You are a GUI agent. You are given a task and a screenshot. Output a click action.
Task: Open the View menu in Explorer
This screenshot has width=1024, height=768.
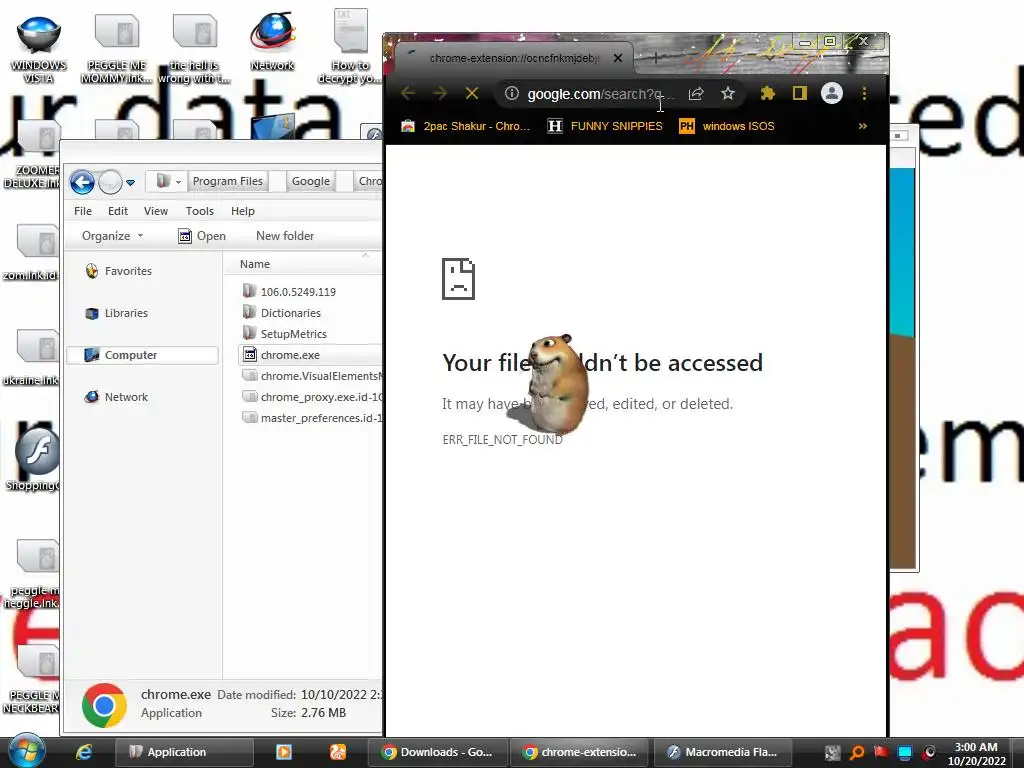[155, 211]
